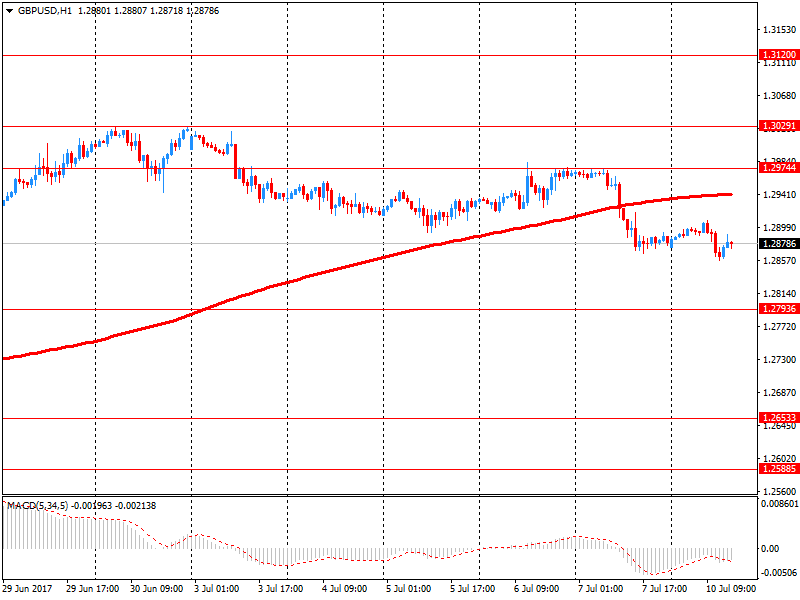The height and width of the screenshot is (600, 800).
Task: Select the 1.31200 resistance level label
Action: [779, 55]
